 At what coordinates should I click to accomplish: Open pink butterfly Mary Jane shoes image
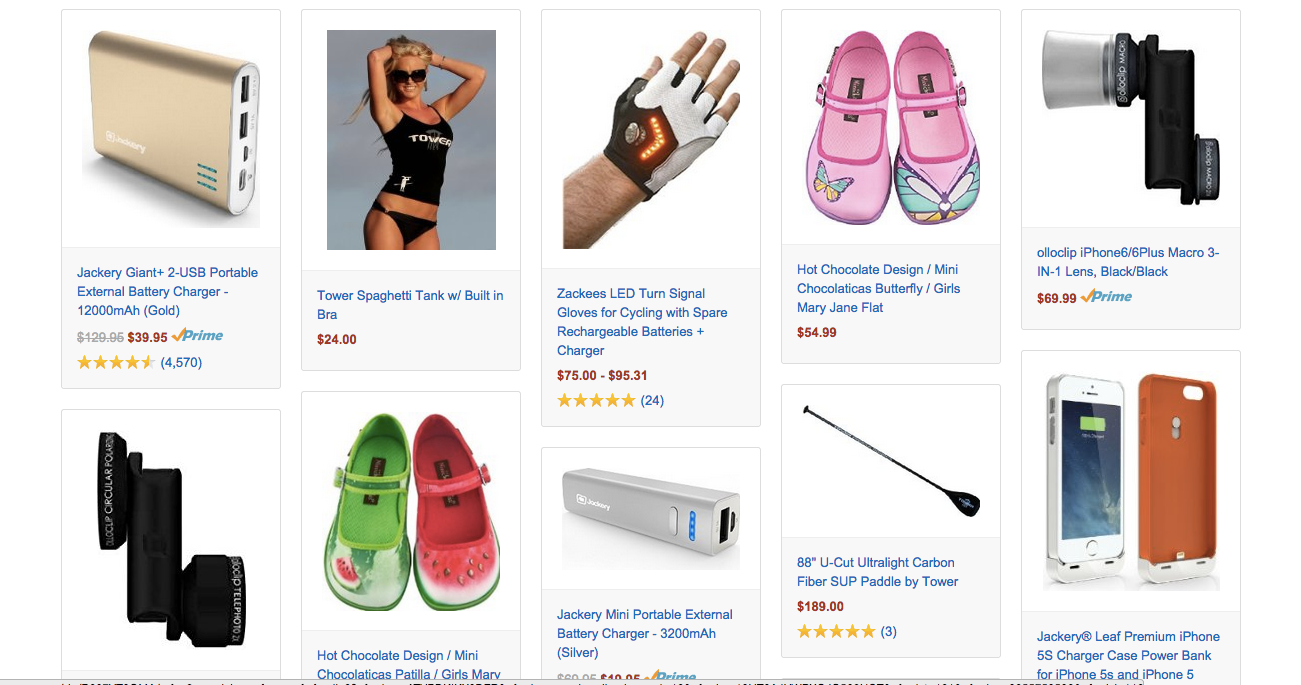[x=891, y=127]
